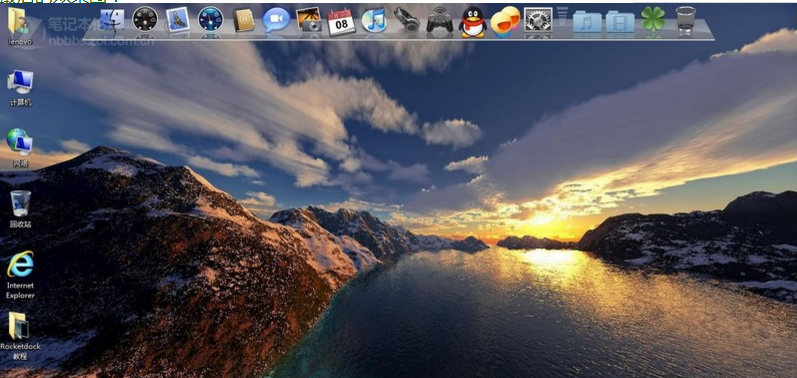The width and height of the screenshot is (797, 378).
Task: Click the green four-leaf clover icon
Action: 653,19
